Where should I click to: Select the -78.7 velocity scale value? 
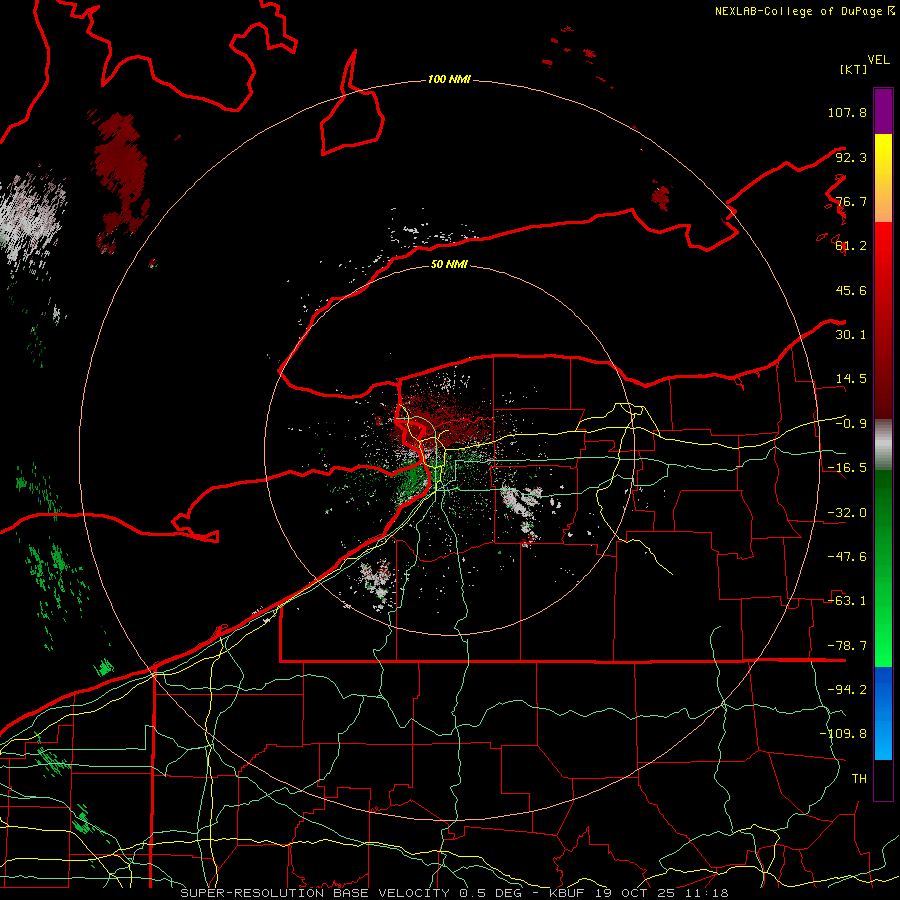(847, 646)
